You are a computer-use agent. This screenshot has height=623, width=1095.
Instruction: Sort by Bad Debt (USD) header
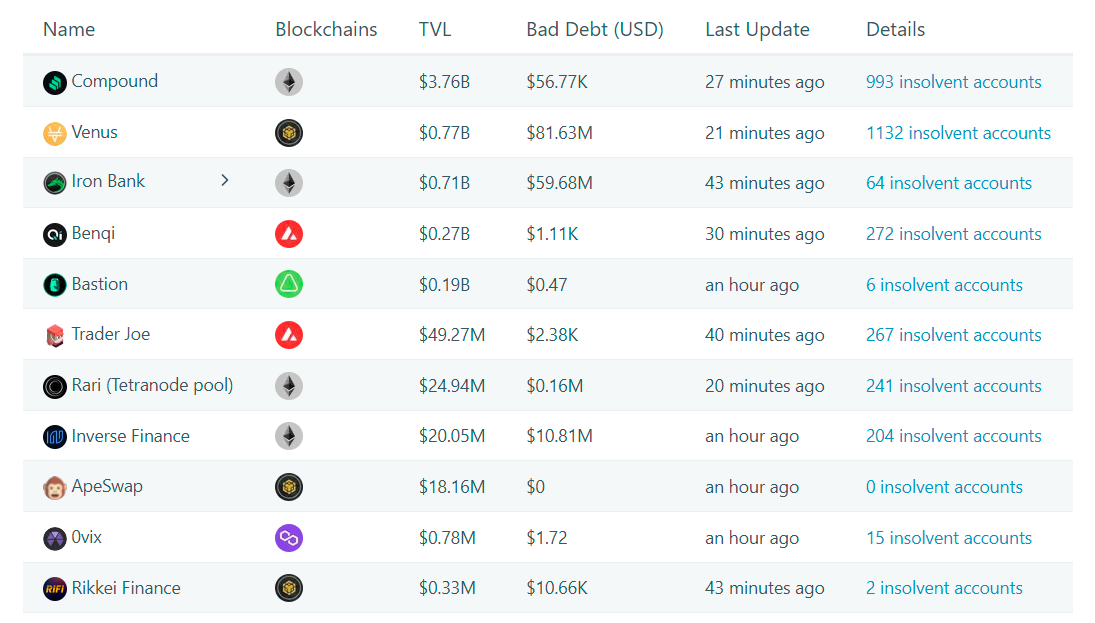(594, 29)
